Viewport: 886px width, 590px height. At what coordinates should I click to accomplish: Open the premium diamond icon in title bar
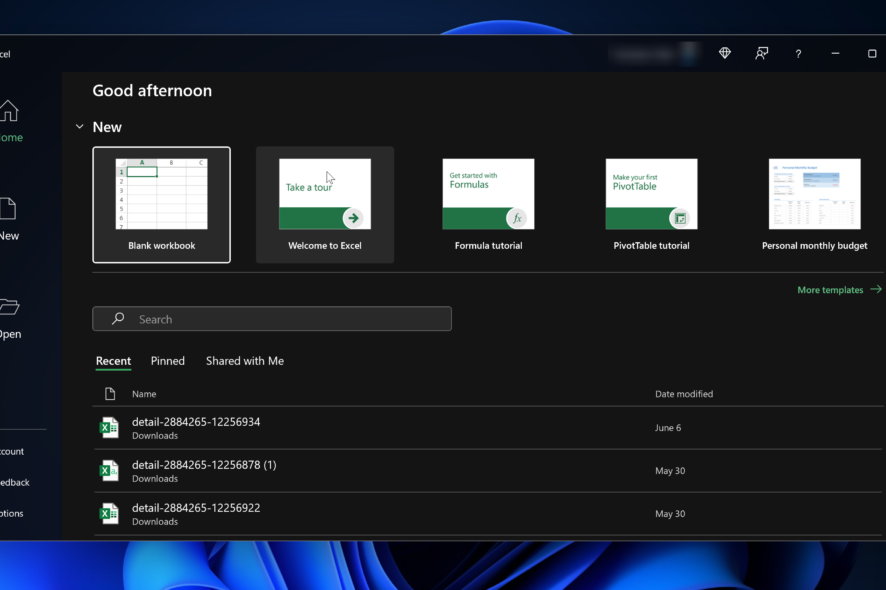coord(724,53)
